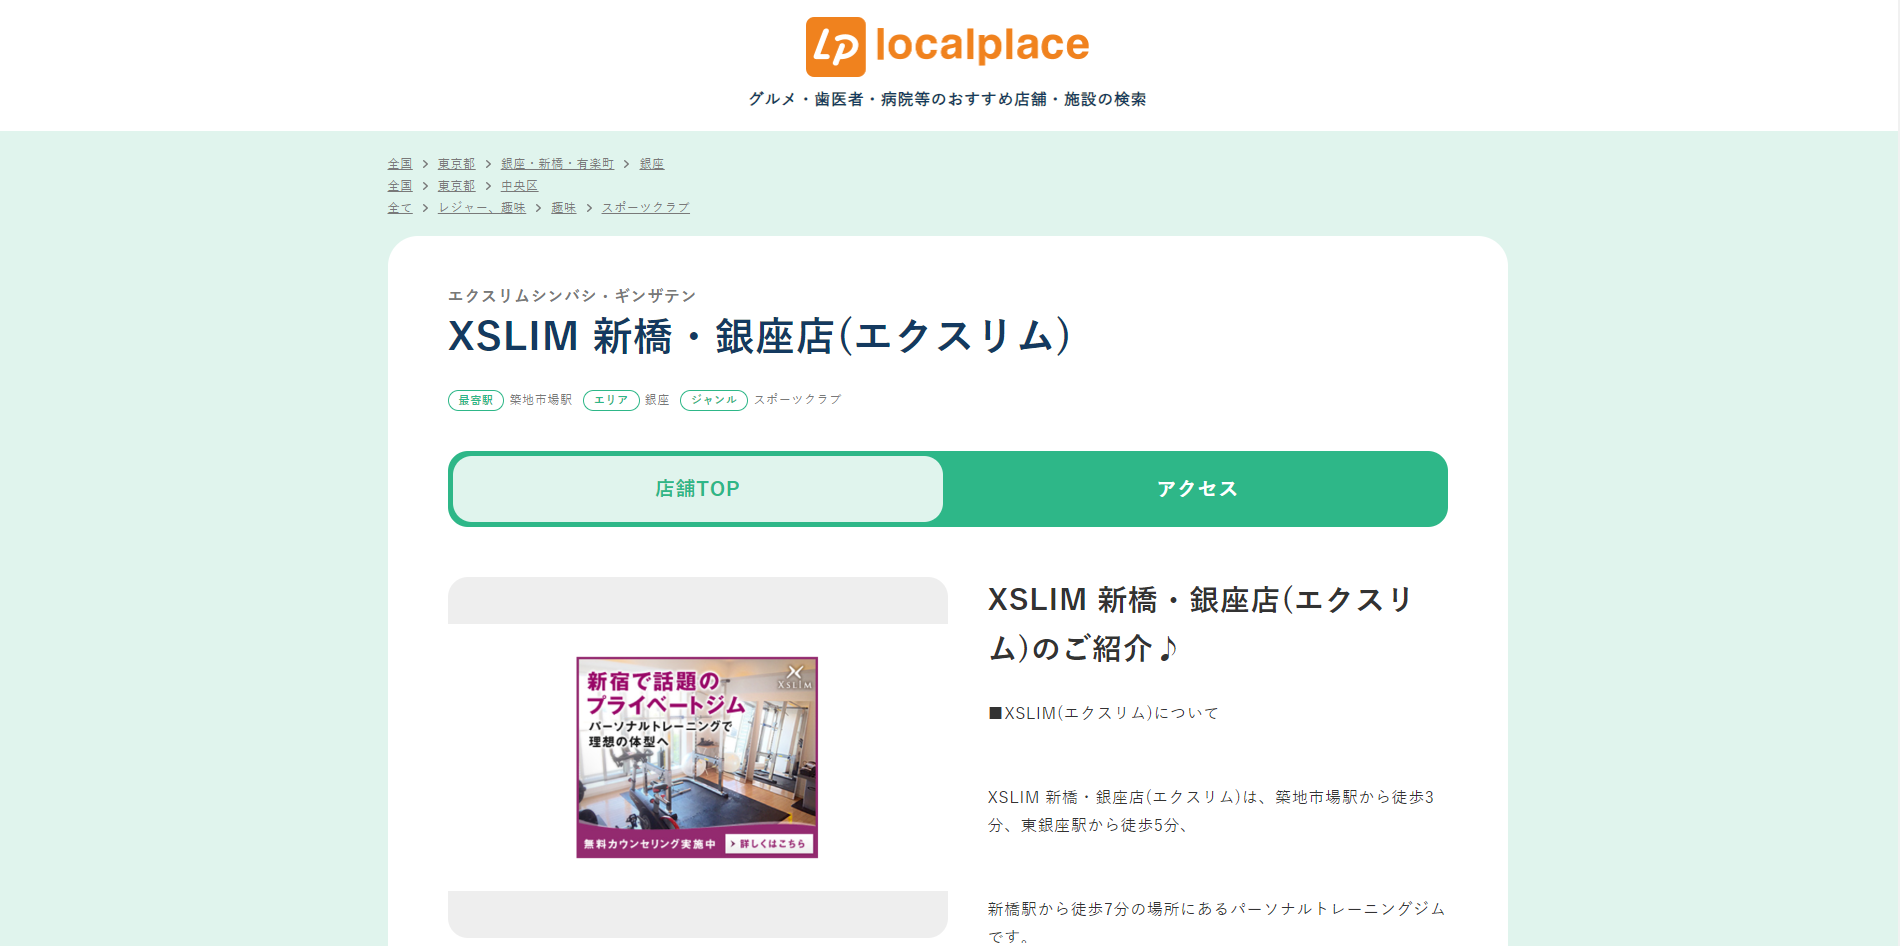Screen dimensions: 1900x946
Task: Click 全国 breadcrumb in the 銀座 area row
Action: [x=399, y=164]
